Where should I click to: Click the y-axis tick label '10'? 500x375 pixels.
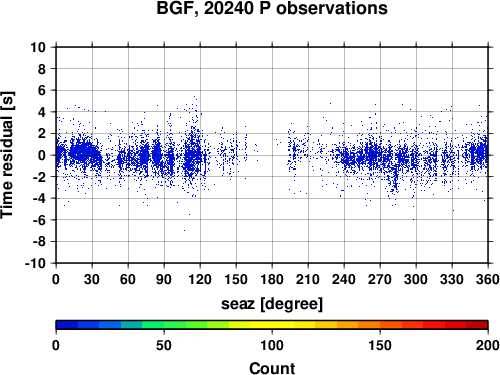pos(38,47)
